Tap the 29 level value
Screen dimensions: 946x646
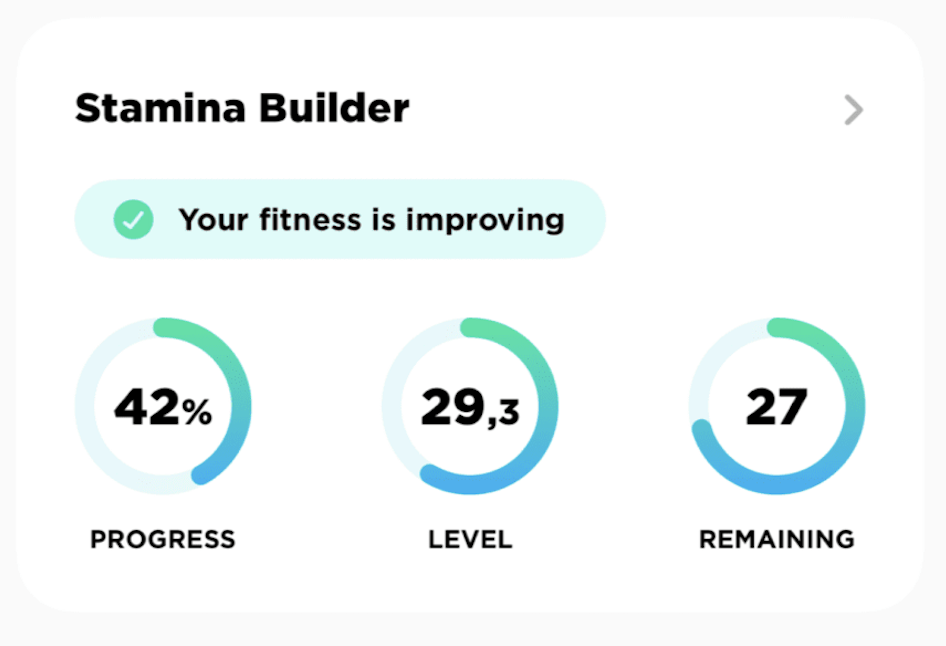[453, 408]
